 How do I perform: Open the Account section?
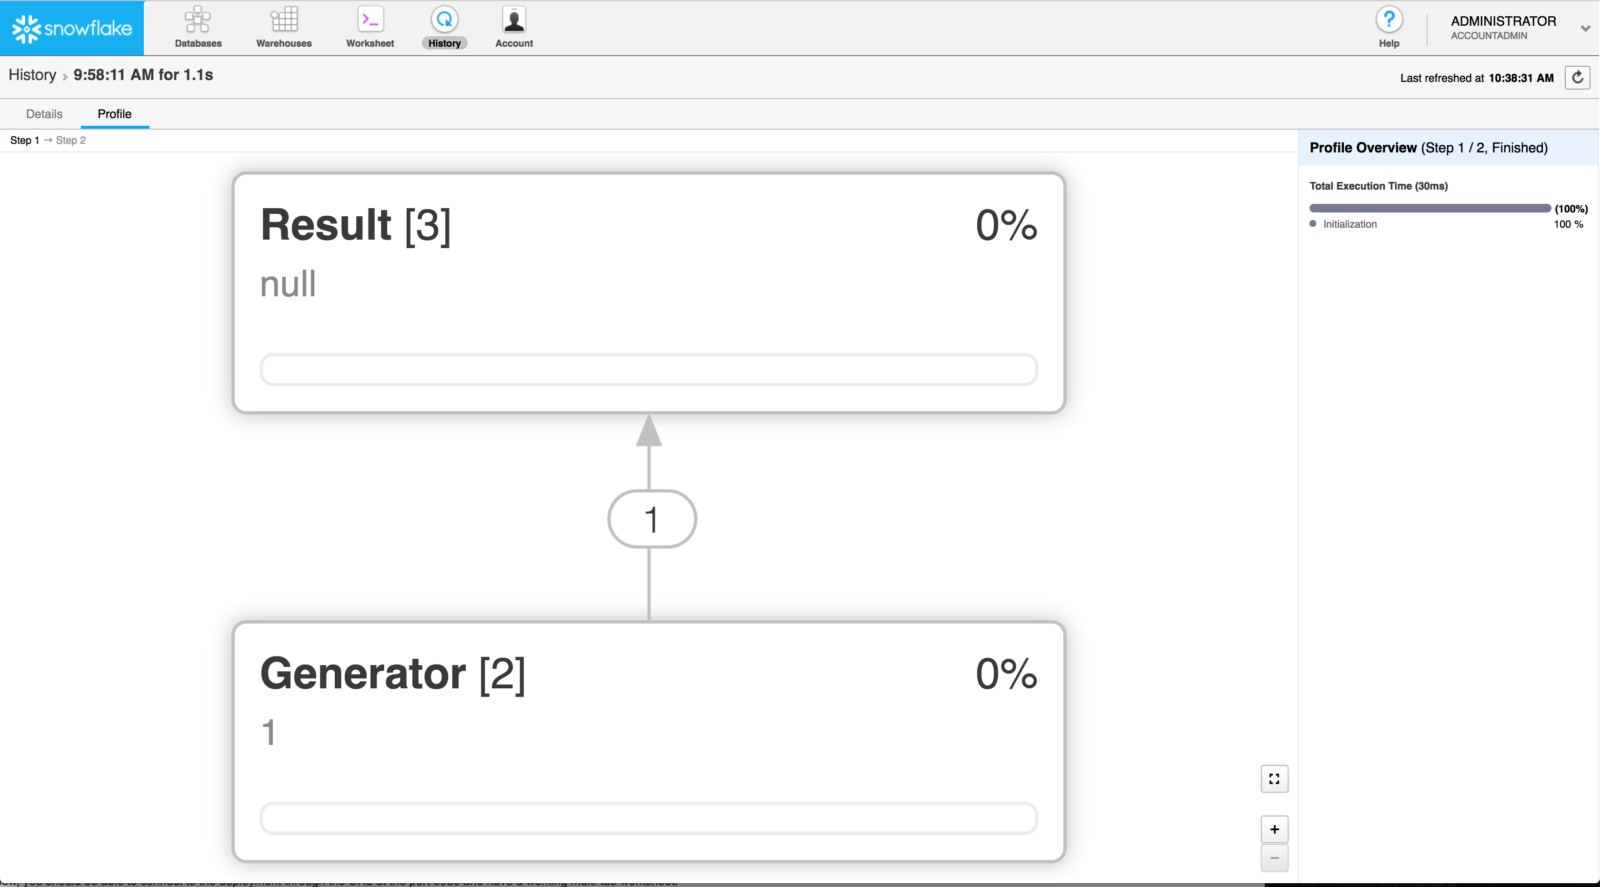[513, 27]
